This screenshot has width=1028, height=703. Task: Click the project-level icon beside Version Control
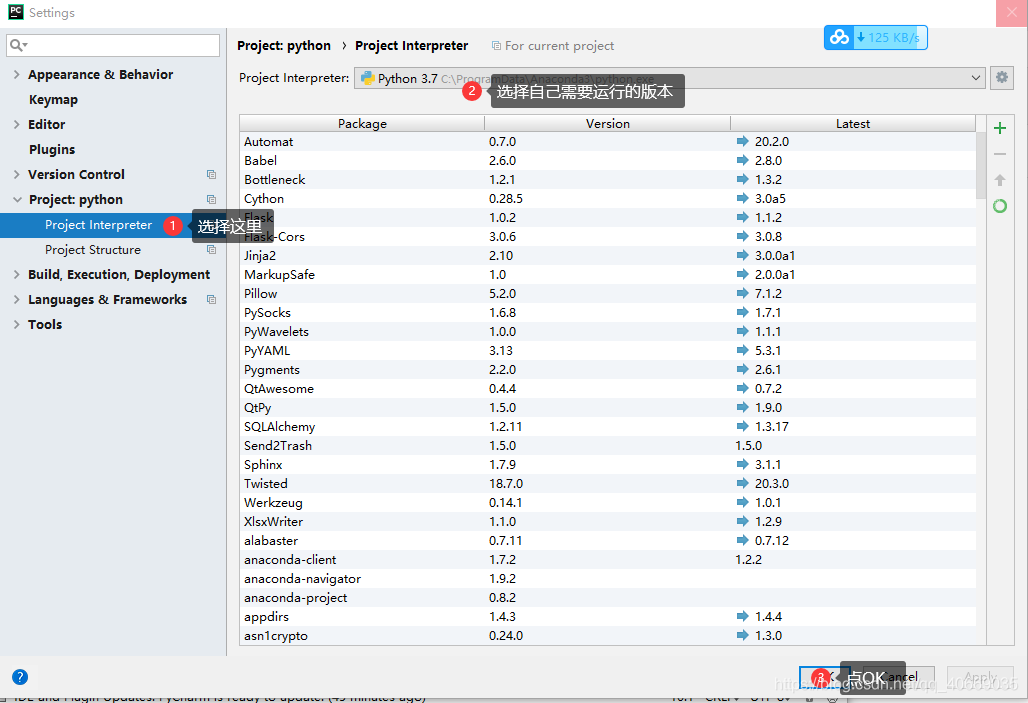211,174
